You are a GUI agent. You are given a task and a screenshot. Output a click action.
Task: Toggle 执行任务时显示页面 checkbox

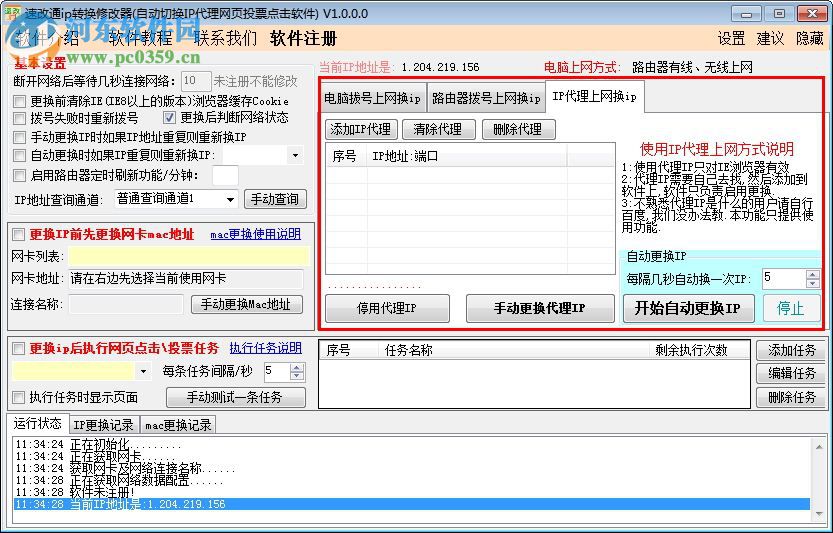[19, 397]
